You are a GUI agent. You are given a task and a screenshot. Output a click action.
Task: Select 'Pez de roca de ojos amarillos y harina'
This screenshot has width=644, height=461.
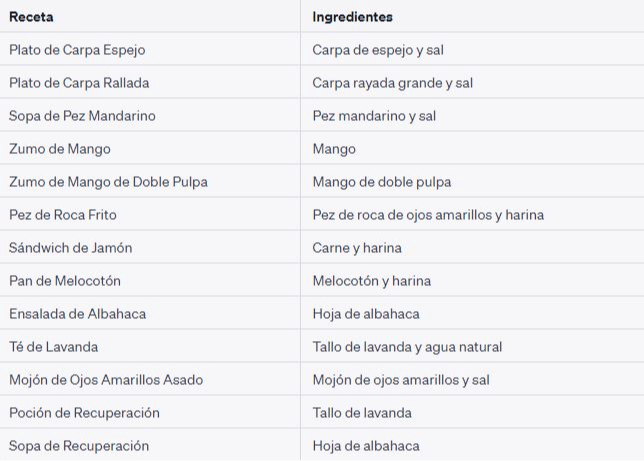[x=428, y=214]
